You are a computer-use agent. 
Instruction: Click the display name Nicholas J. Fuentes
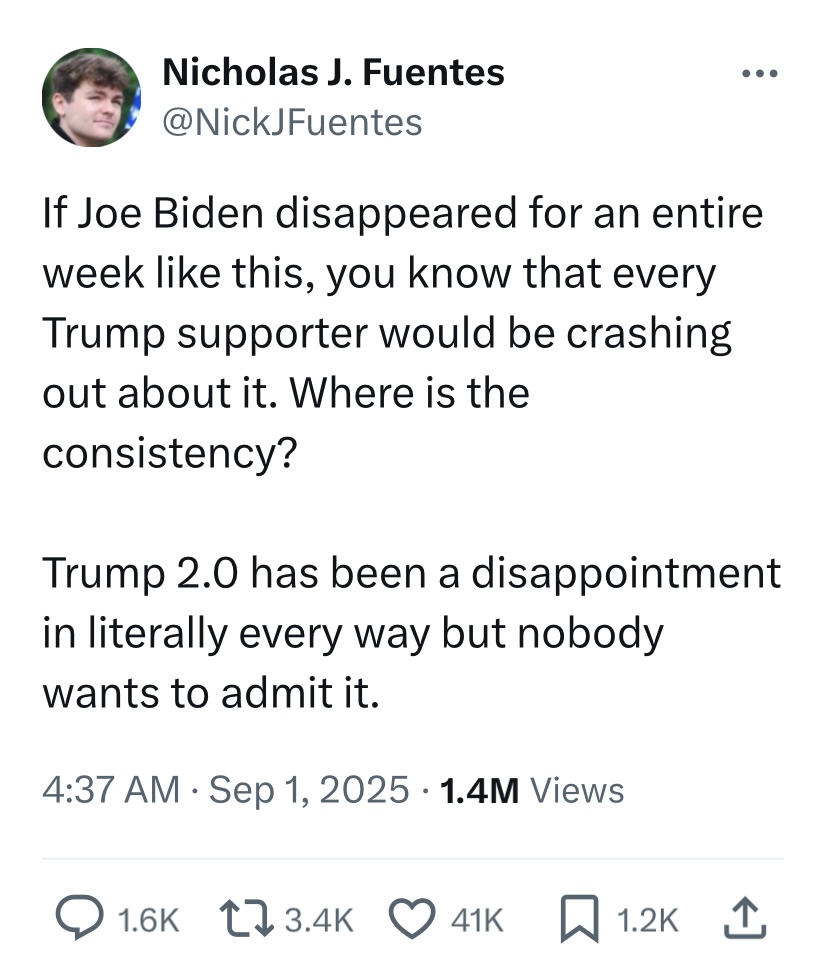333,72
